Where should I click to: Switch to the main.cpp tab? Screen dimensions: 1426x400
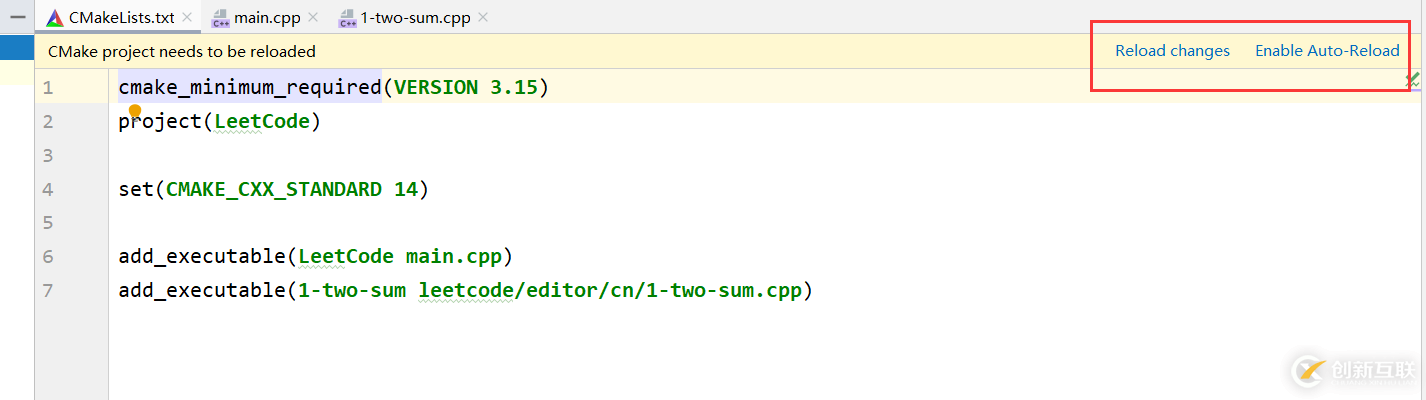267,18
